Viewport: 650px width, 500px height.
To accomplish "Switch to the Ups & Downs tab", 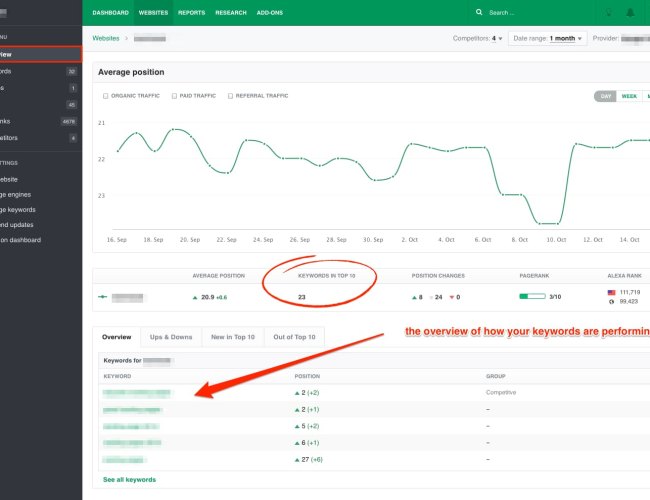I will coord(171,337).
